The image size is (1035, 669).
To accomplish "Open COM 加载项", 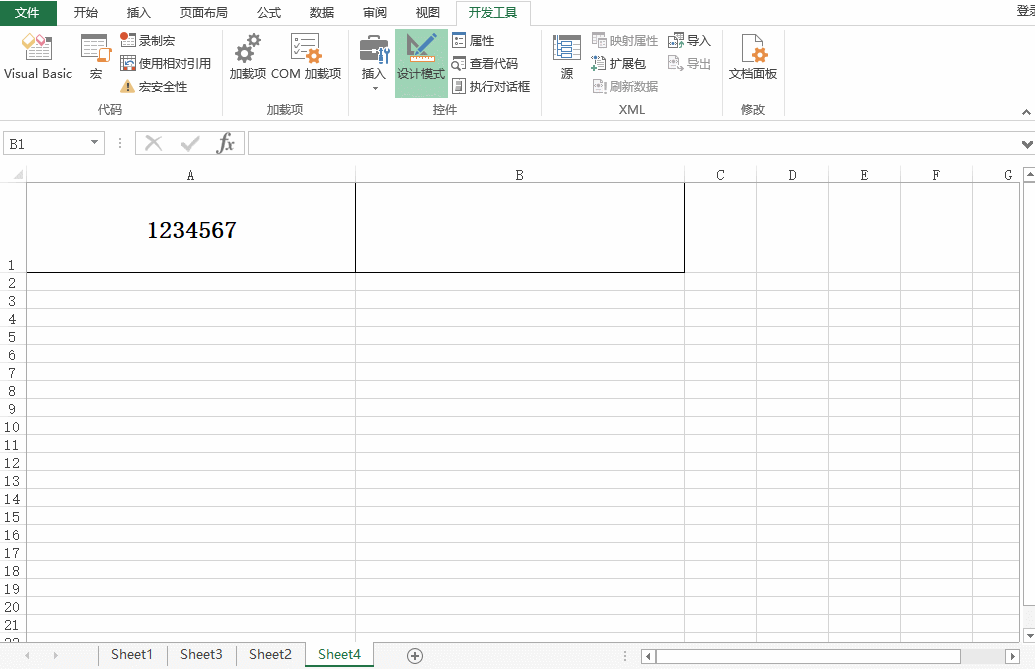I will (x=304, y=57).
